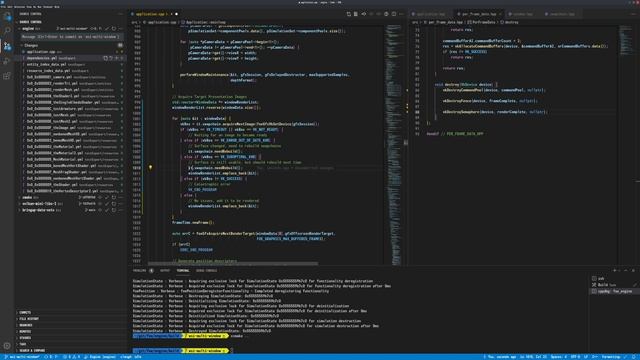This screenshot has height=360, width=640.
Task: Click clangd idle status item
Action: 131,357
